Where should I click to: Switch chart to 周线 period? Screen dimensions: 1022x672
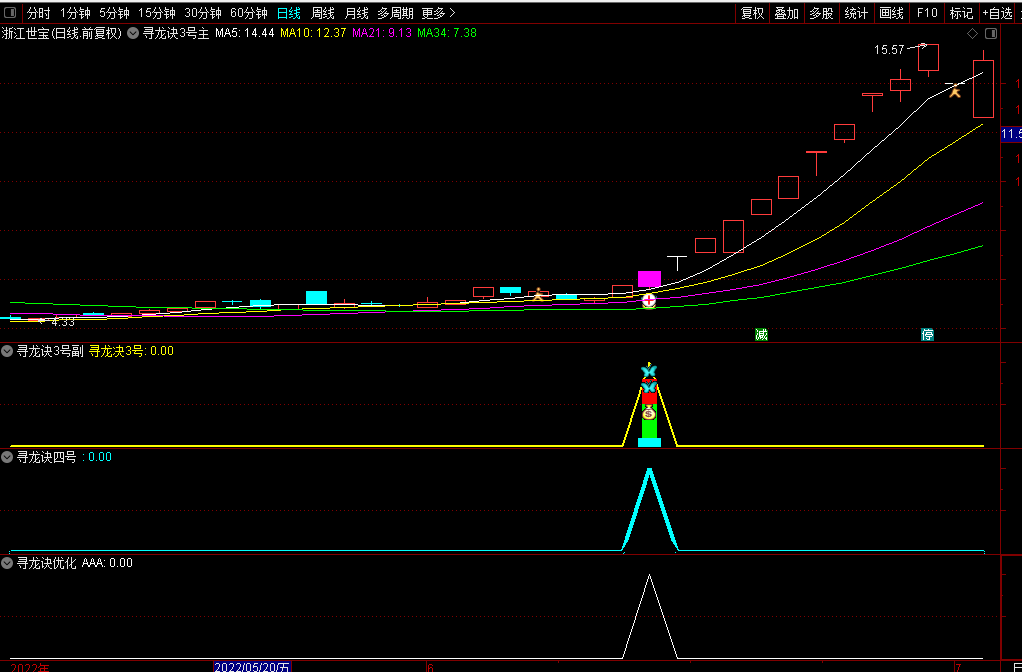322,13
